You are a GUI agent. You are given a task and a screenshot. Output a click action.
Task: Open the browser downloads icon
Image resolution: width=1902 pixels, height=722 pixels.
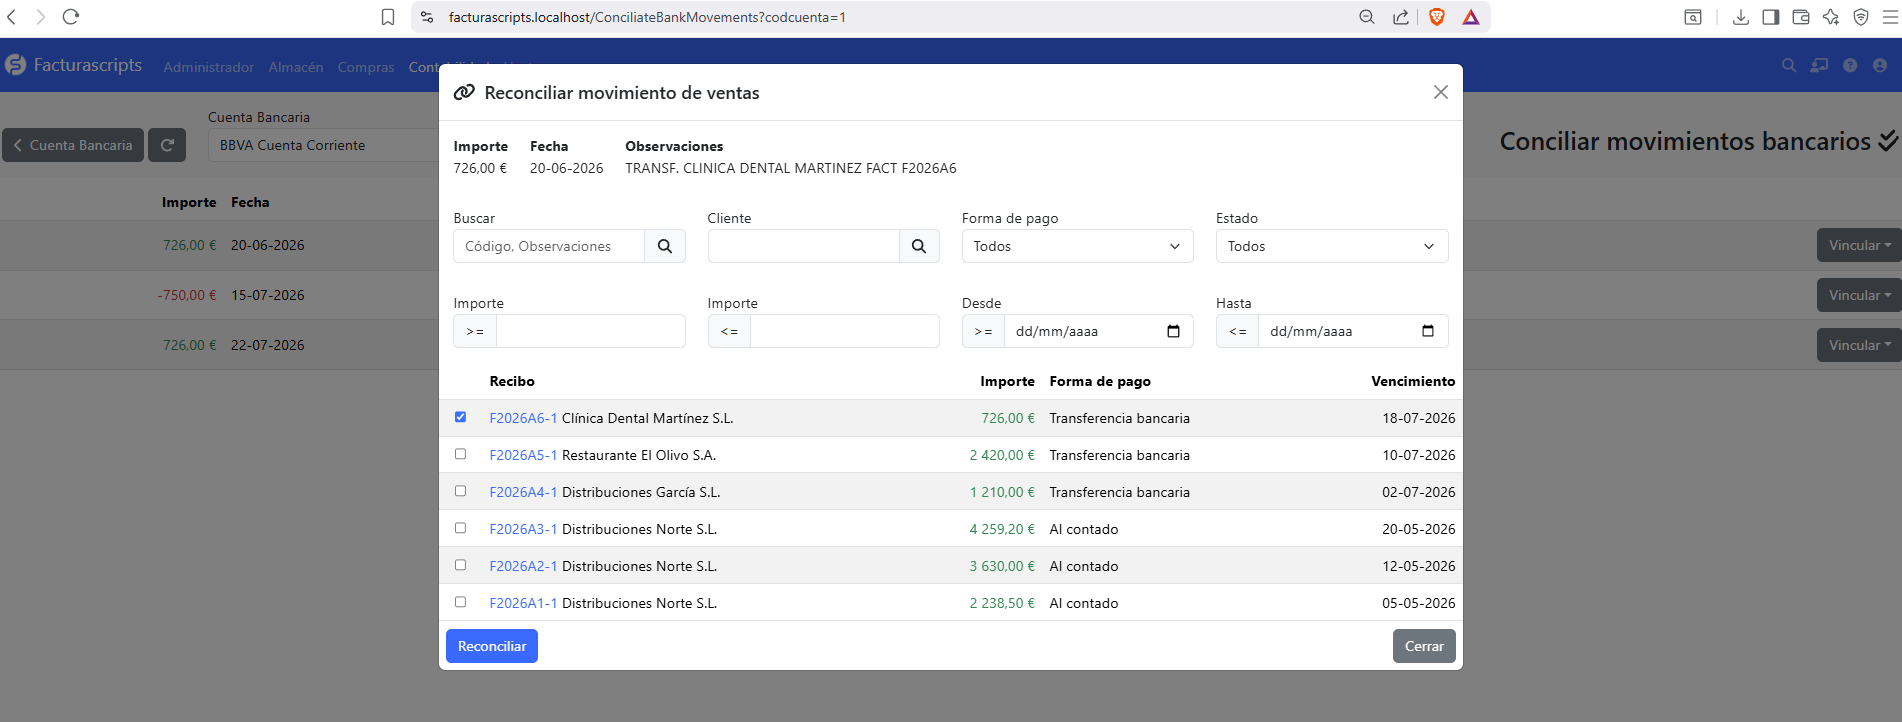coord(1741,17)
